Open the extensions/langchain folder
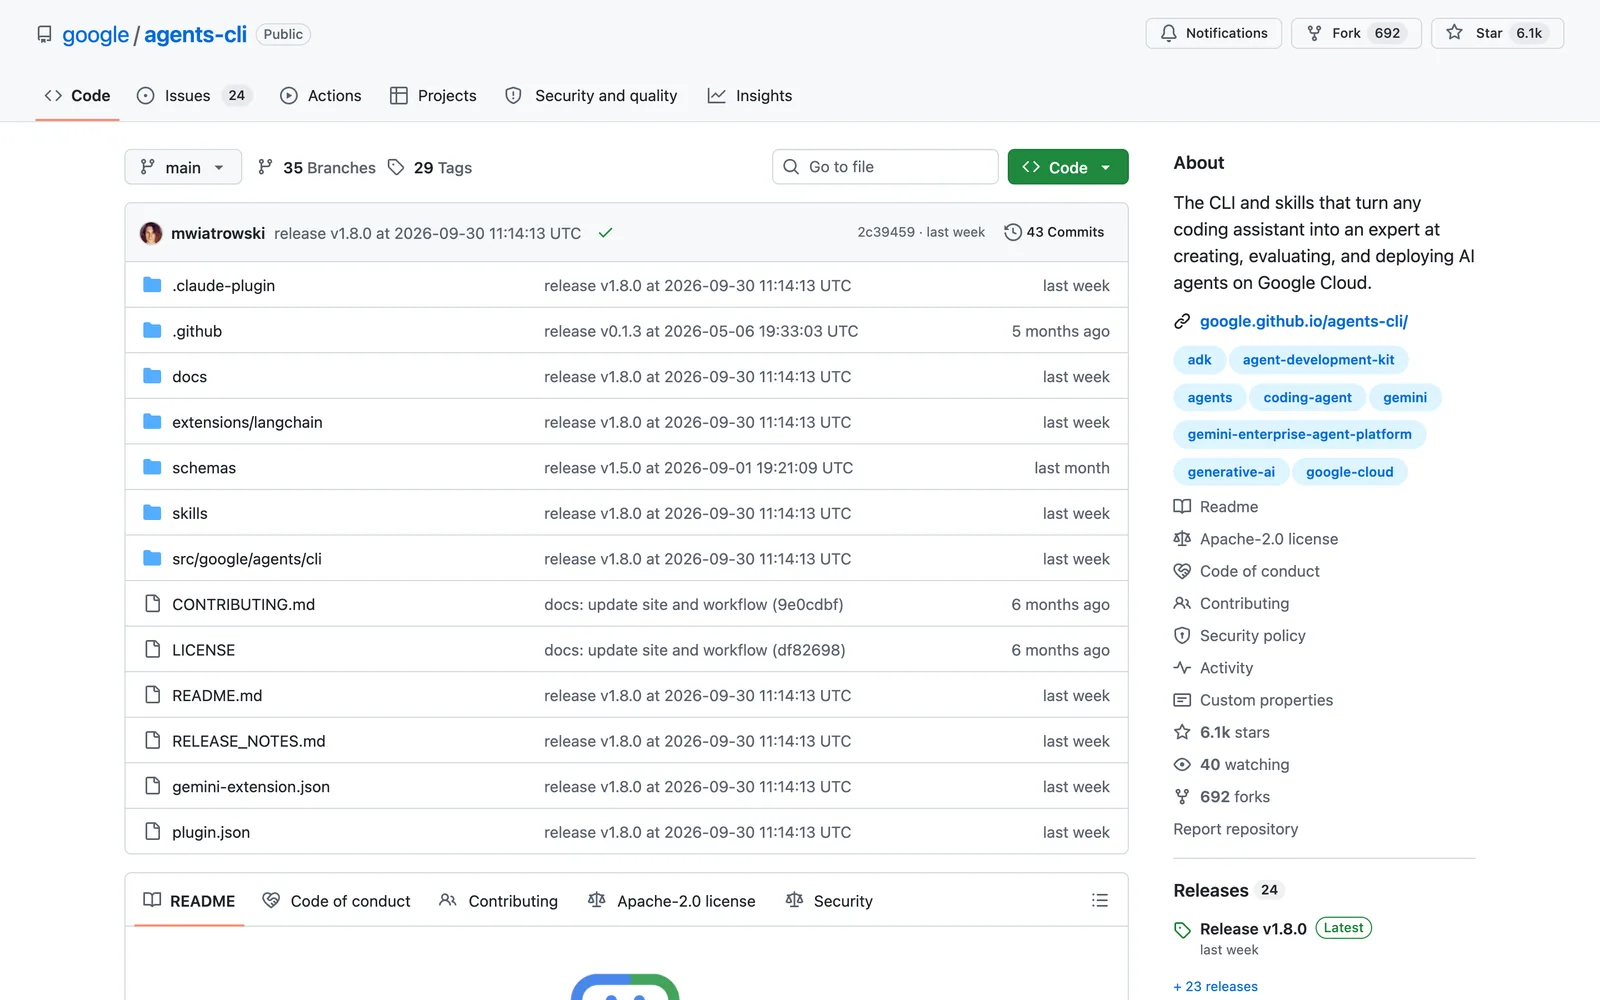Image resolution: width=1600 pixels, height=1000 pixels. (x=247, y=422)
